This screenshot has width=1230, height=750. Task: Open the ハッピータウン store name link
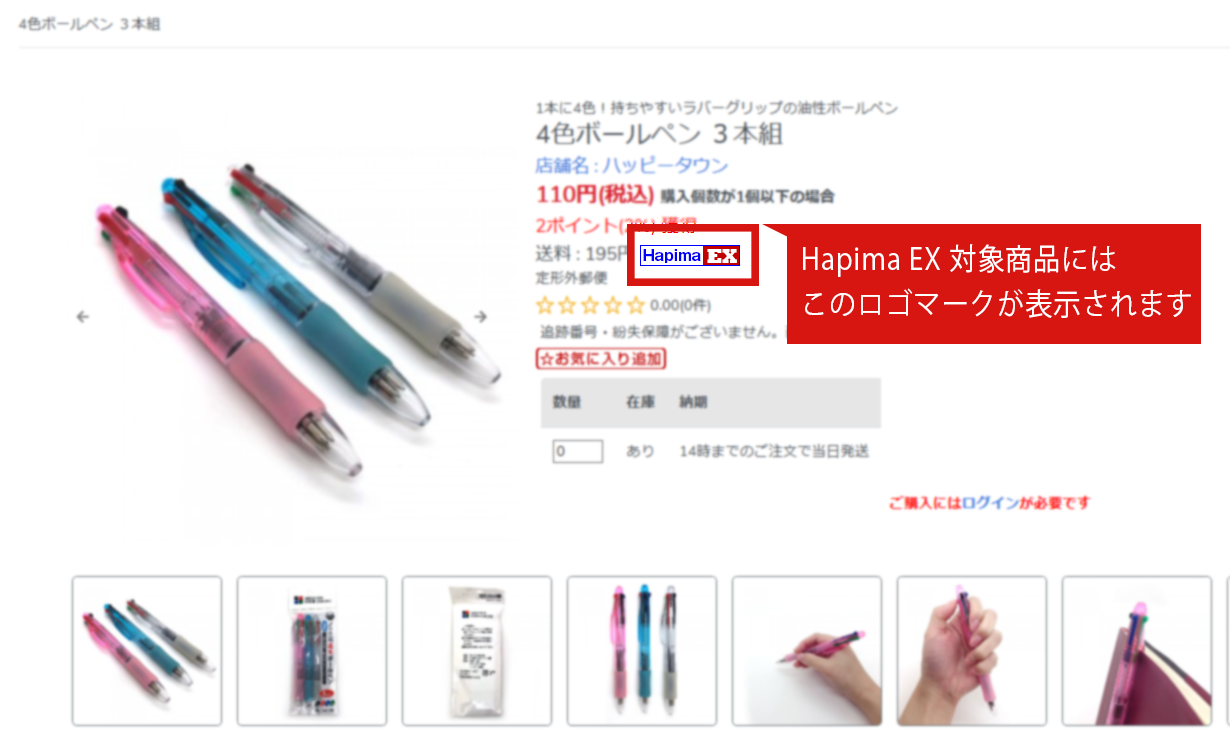click(x=631, y=166)
